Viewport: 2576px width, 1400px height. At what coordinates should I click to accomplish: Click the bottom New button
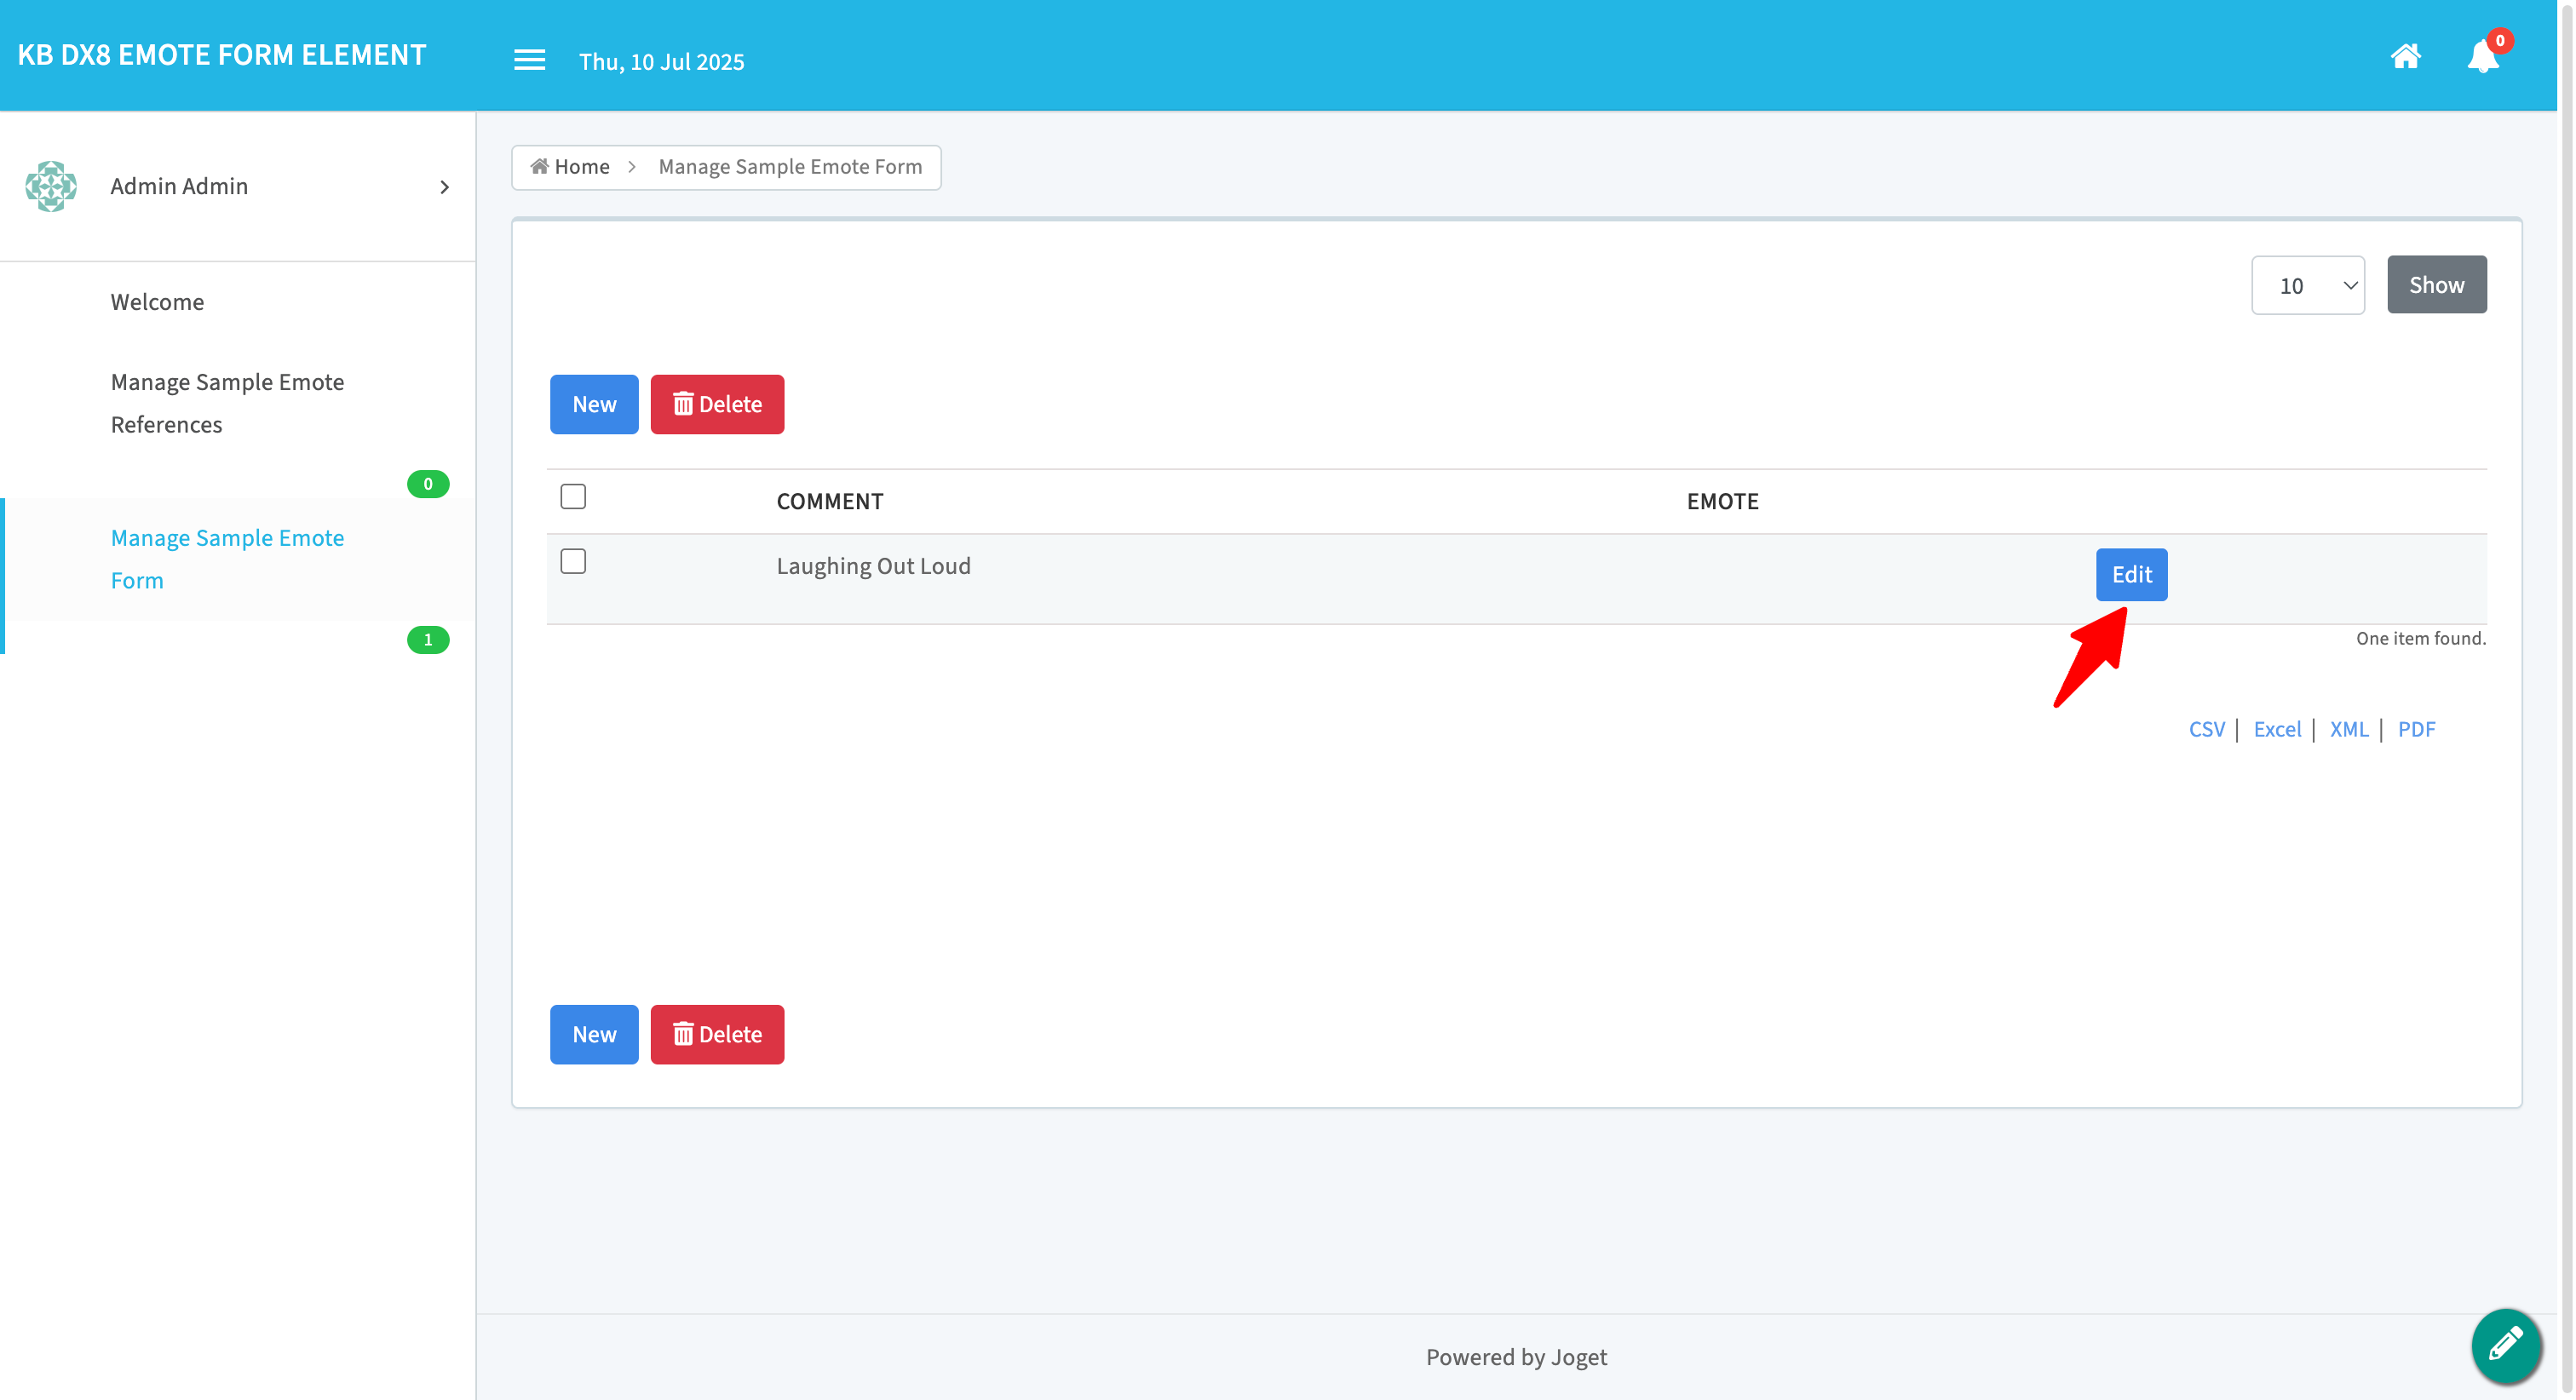click(x=594, y=1034)
